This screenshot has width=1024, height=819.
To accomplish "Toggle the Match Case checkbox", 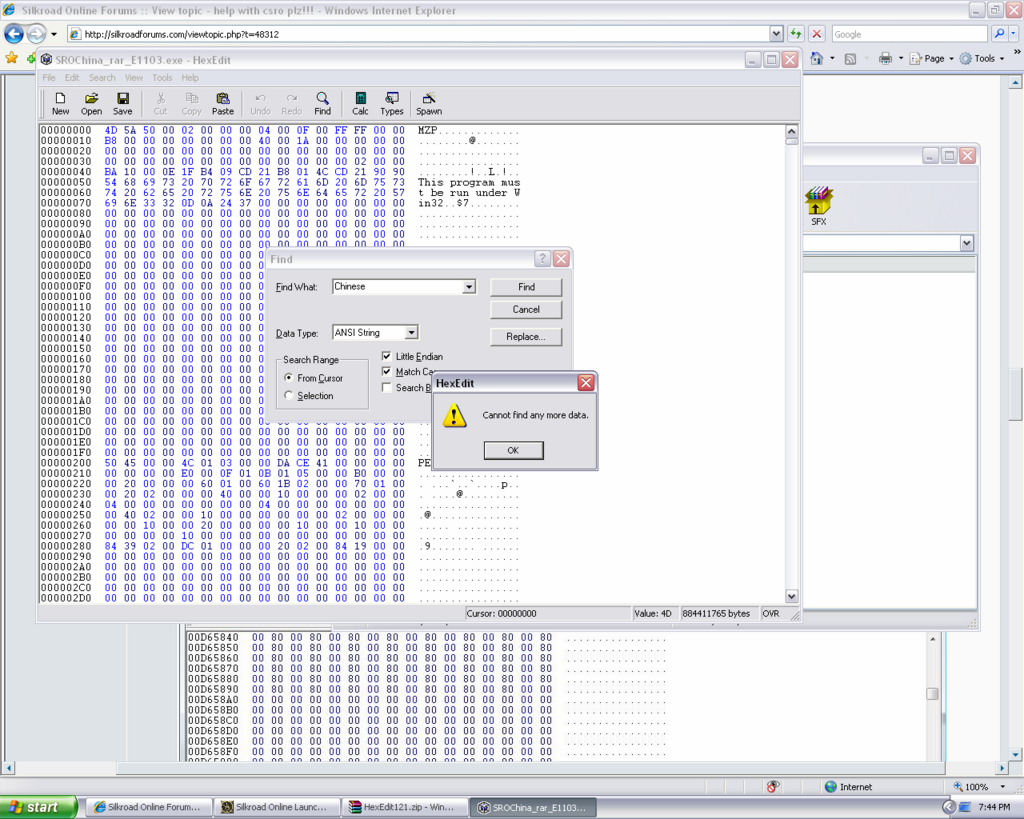I will point(387,371).
